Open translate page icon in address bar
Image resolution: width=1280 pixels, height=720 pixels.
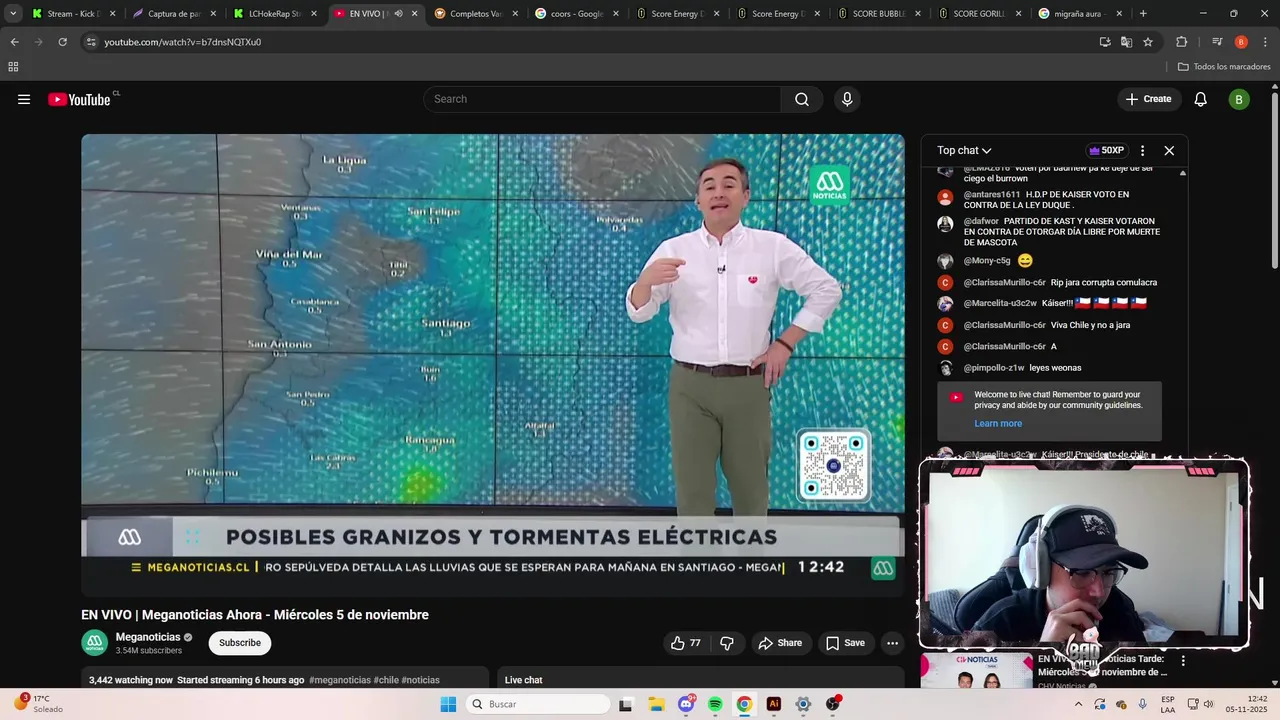pyautogui.click(x=1126, y=42)
